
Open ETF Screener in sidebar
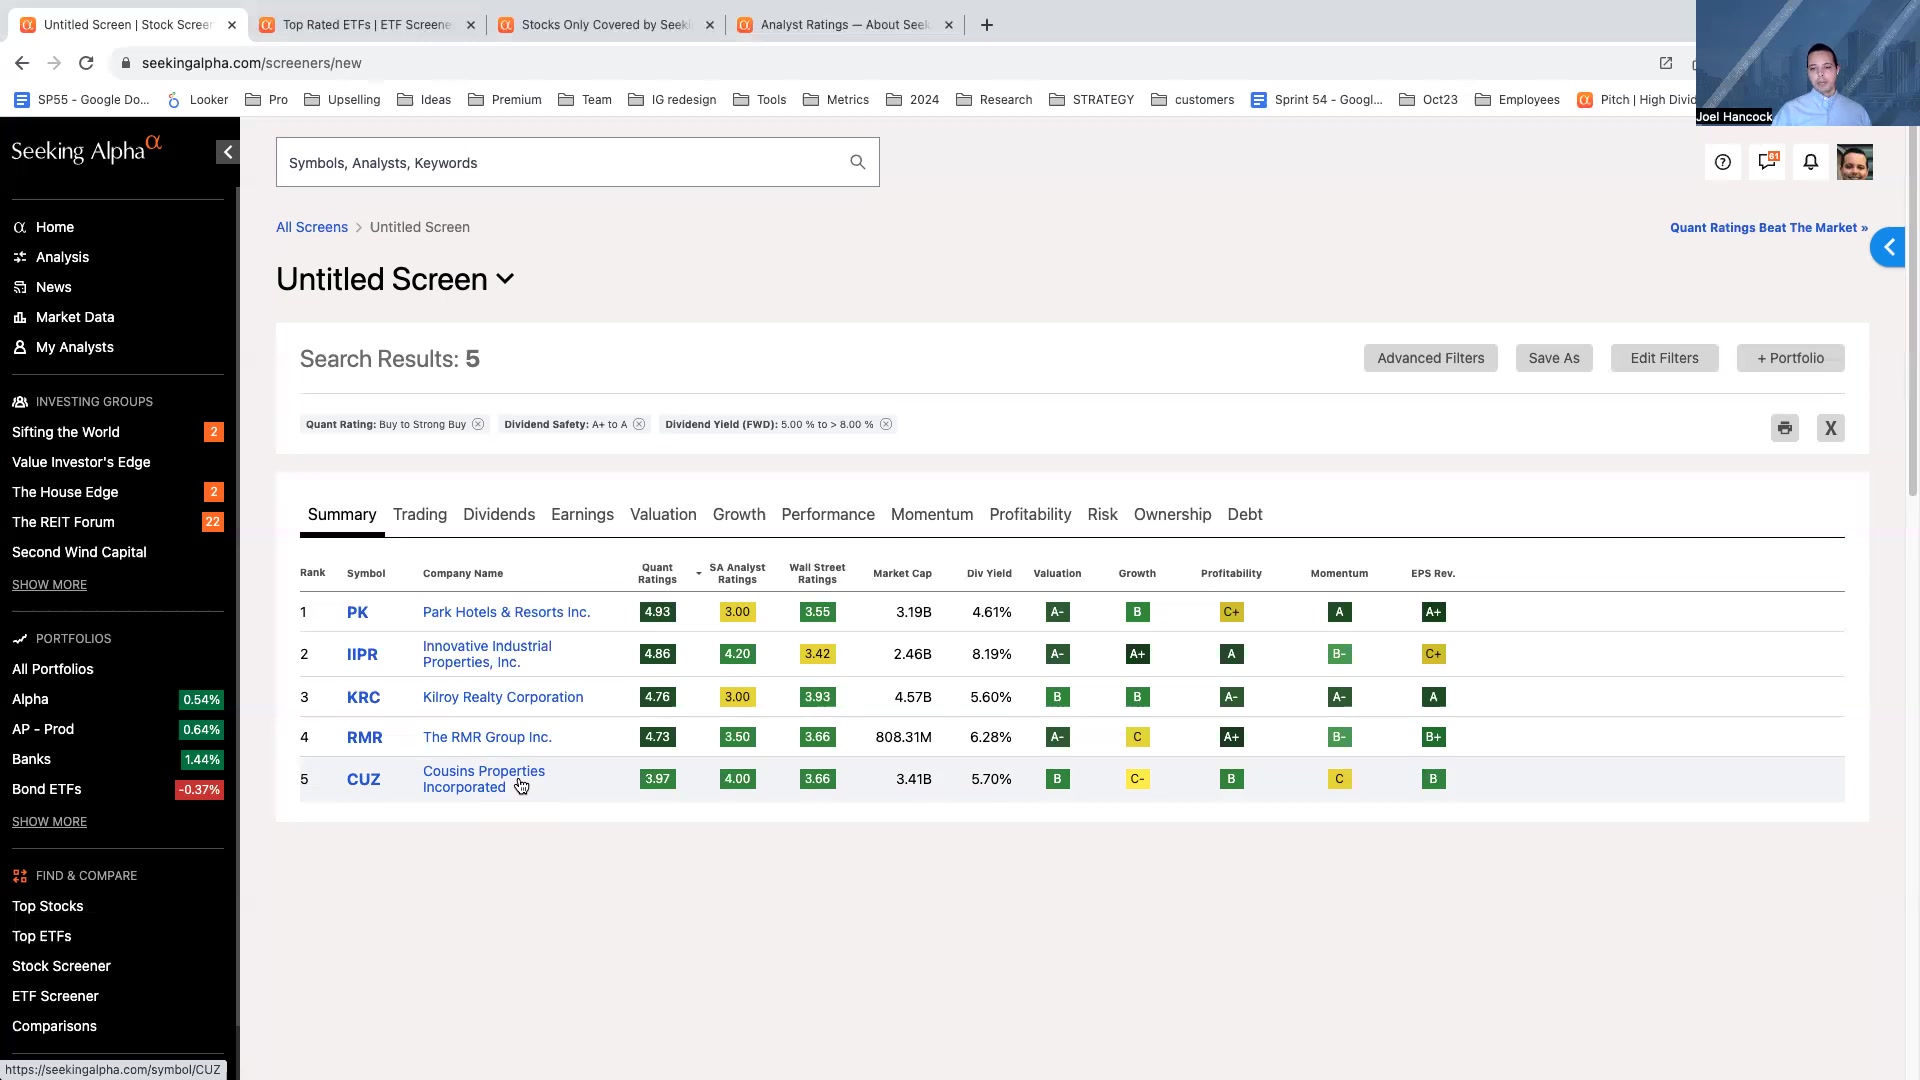click(55, 996)
